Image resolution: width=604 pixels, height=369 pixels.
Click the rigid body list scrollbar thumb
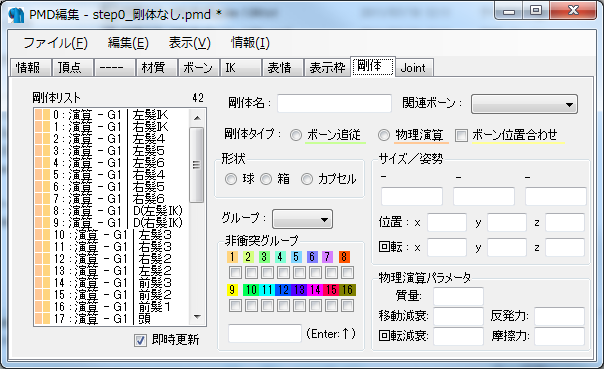coord(197,165)
